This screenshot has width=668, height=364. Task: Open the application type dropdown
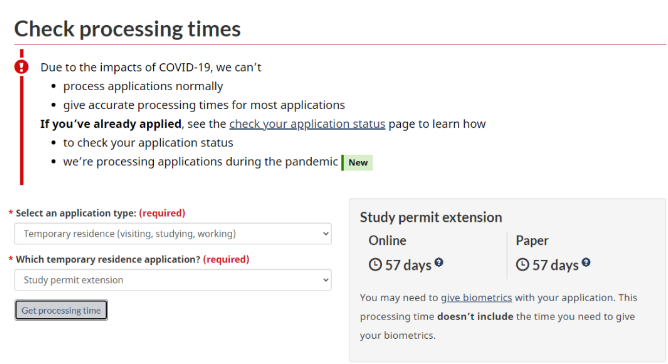[173, 234]
